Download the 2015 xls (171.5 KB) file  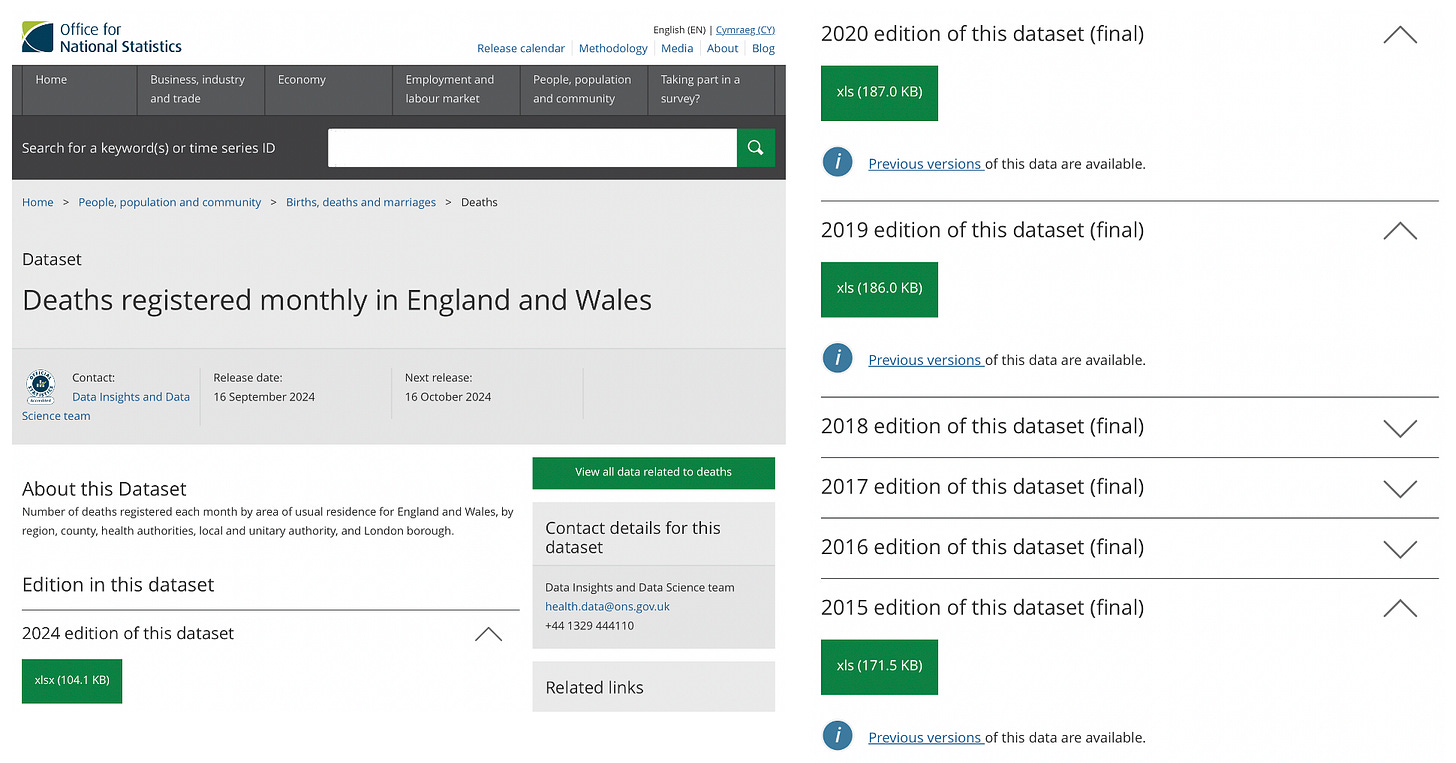coord(879,666)
